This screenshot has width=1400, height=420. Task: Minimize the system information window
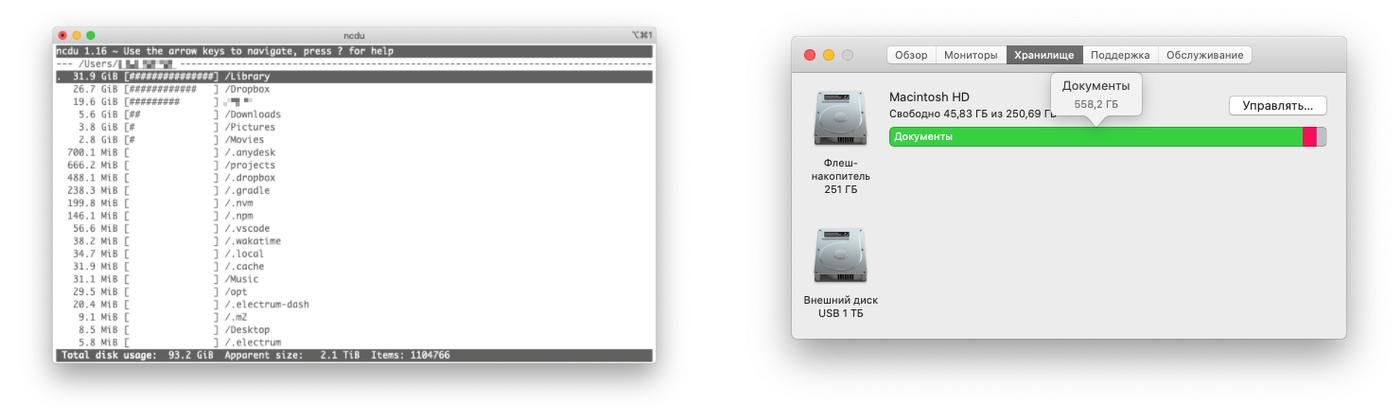(x=829, y=55)
